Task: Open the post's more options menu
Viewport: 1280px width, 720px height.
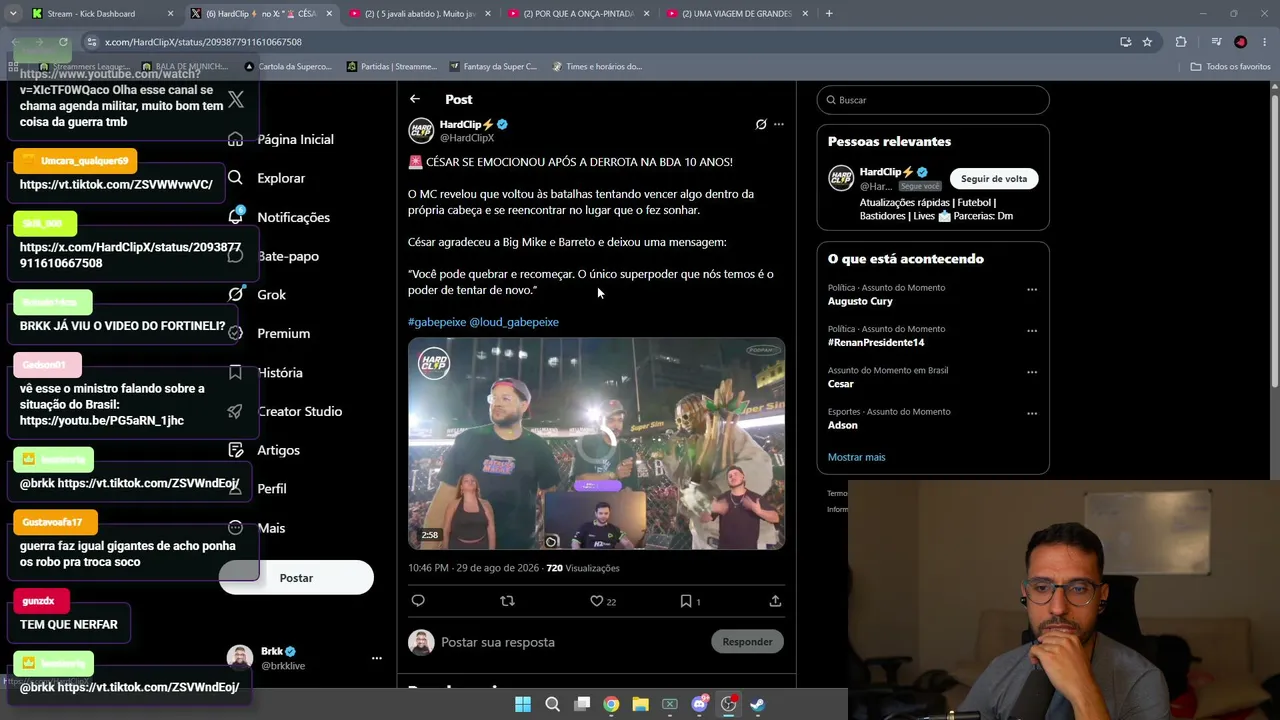Action: (779, 125)
